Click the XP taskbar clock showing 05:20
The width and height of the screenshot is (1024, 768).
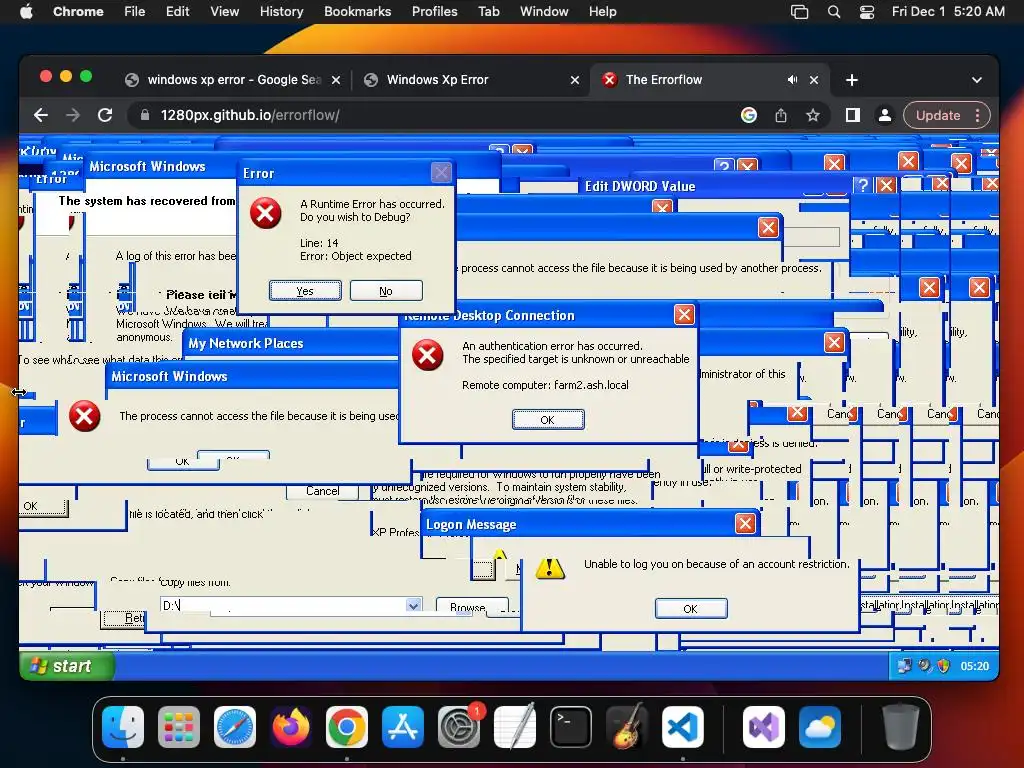tap(974, 666)
